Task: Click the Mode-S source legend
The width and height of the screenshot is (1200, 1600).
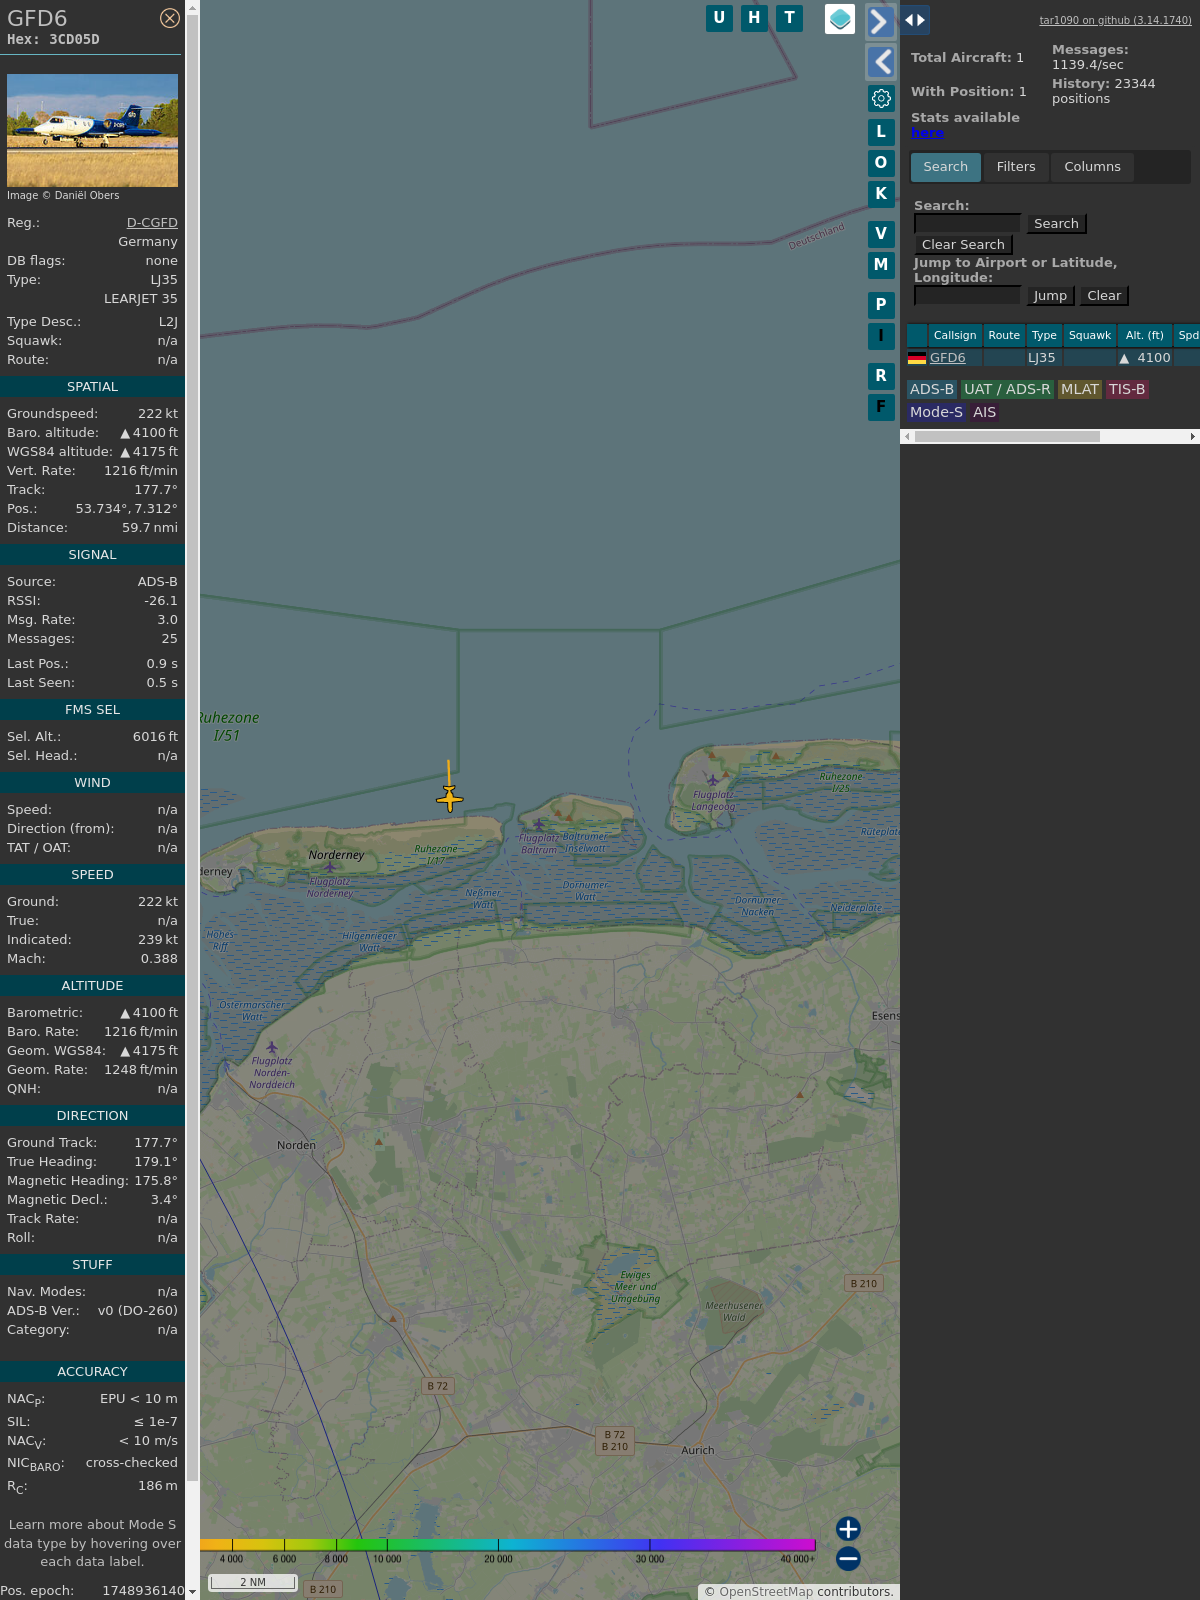Action: [x=937, y=413]
